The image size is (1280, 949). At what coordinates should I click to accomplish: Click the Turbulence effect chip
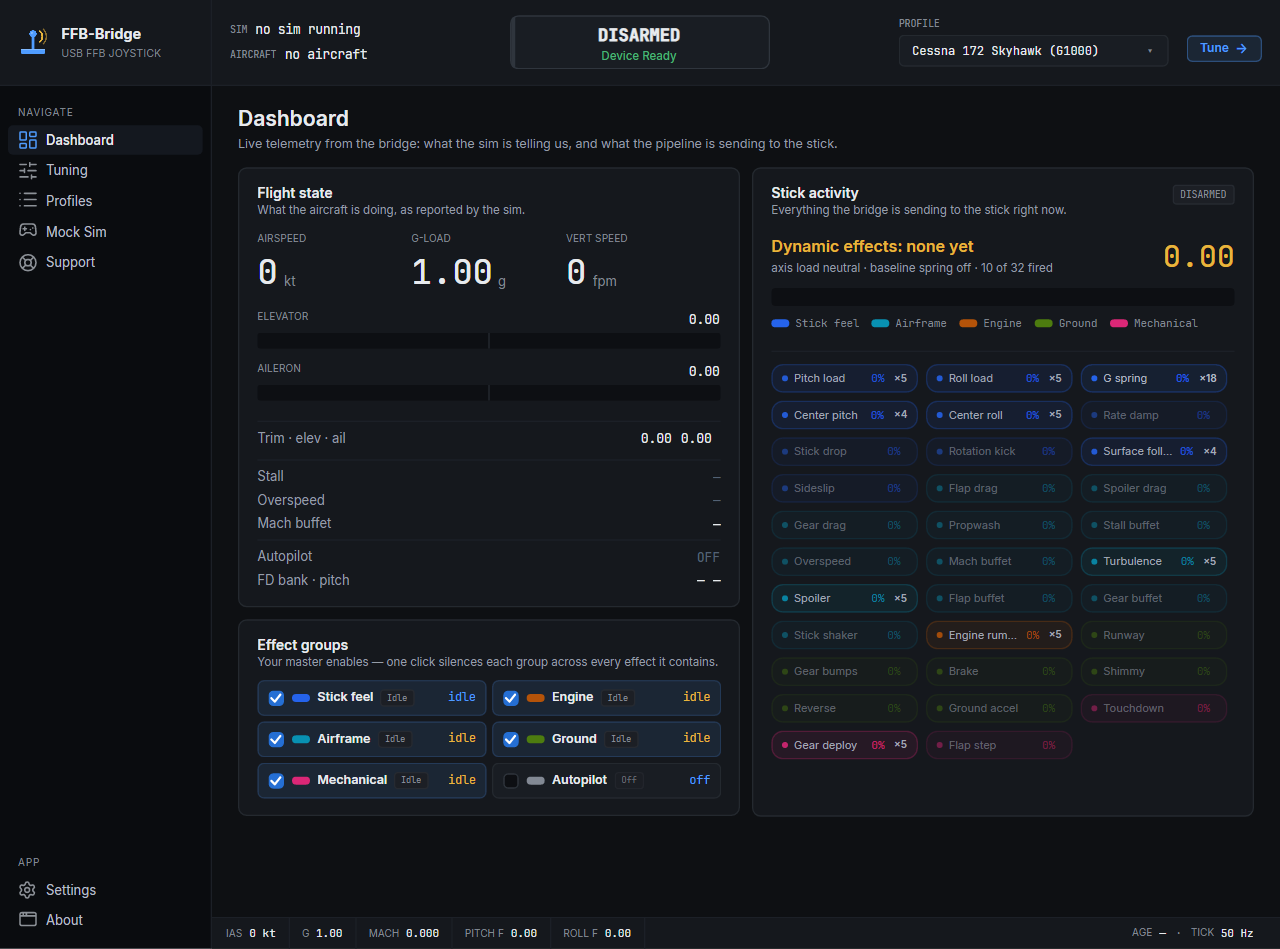[1154, 561]
